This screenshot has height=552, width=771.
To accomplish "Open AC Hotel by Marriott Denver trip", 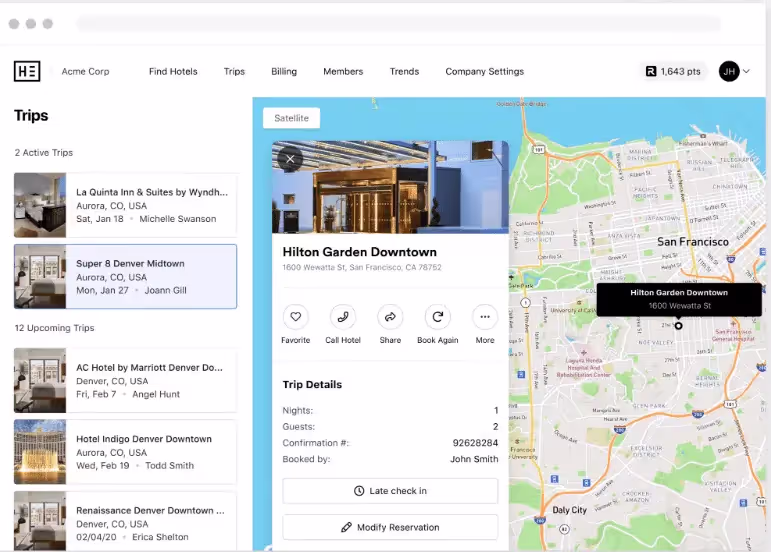I will [125, 380].
